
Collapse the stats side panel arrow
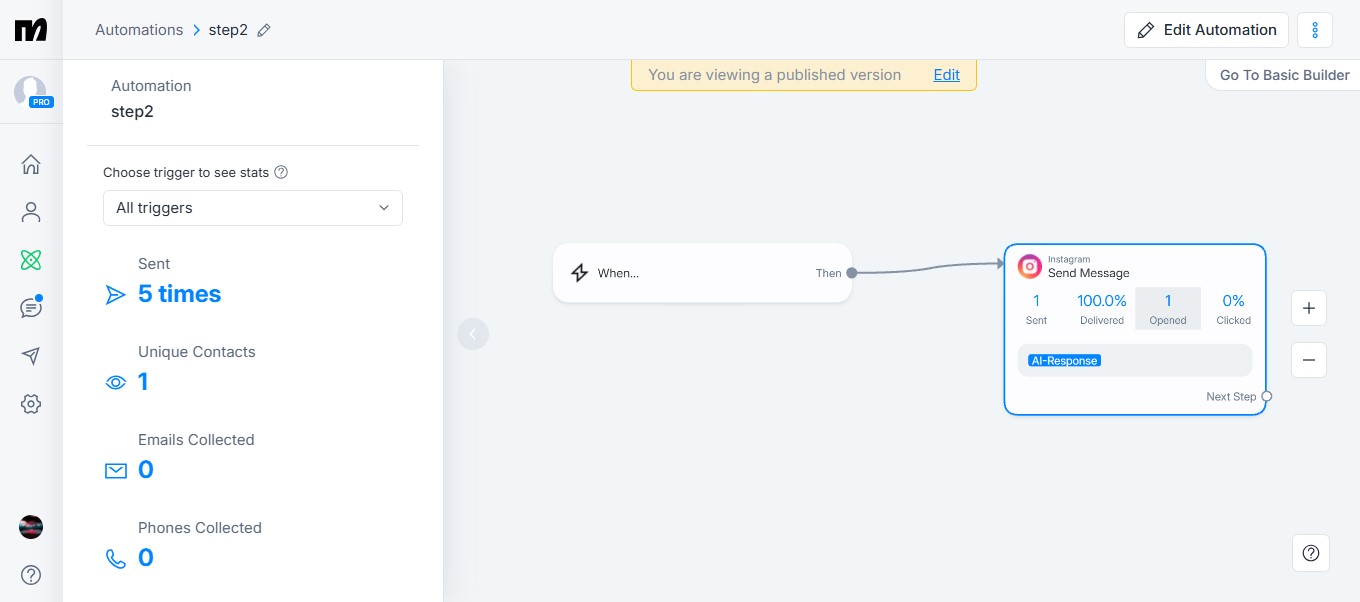tap(473, 334)
